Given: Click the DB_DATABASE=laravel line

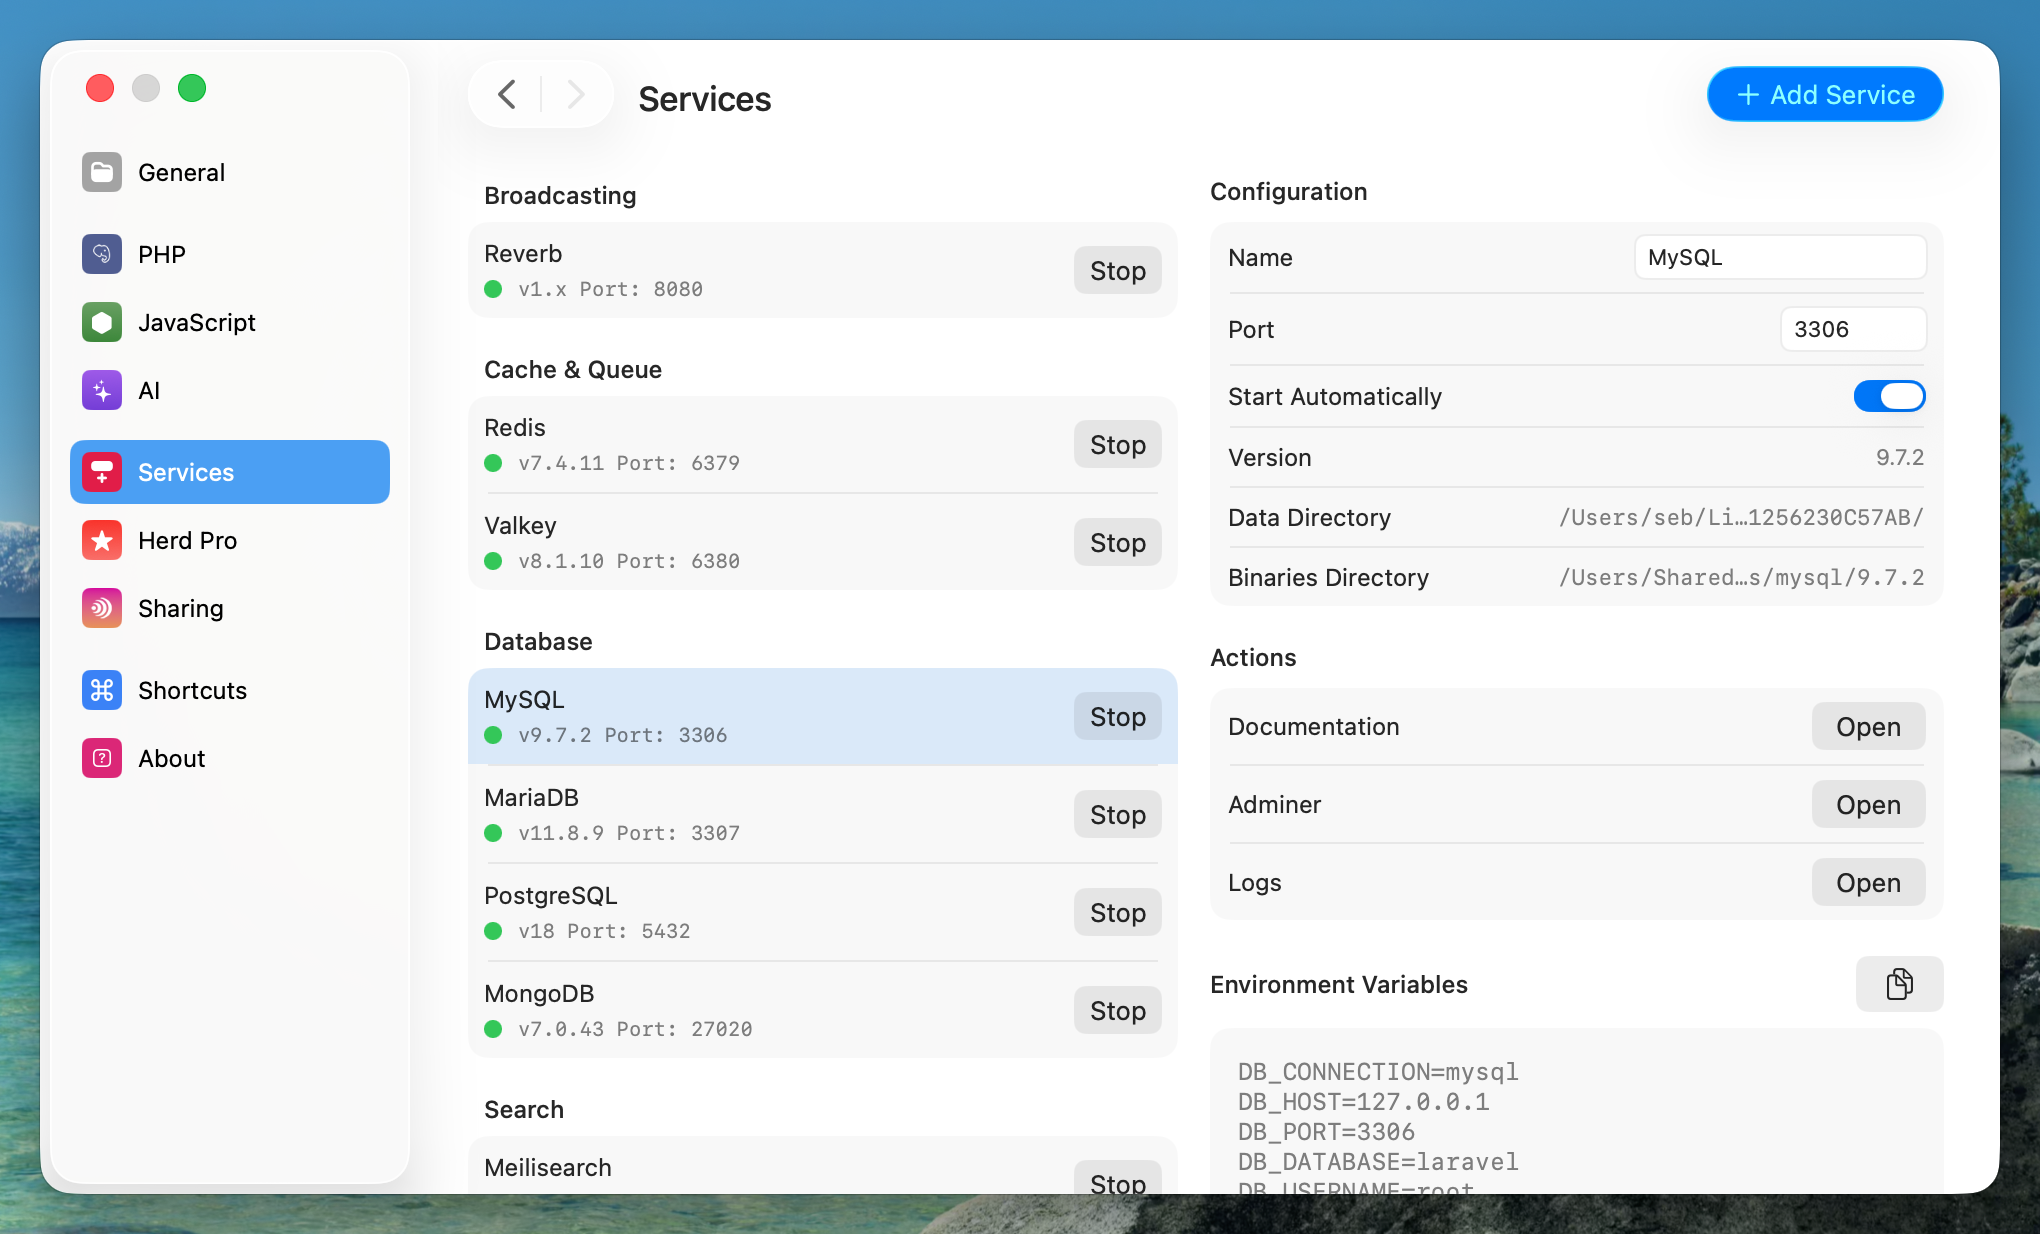Looking at the screenshot, I should pyautogui.click(x=1378, y=1162).
